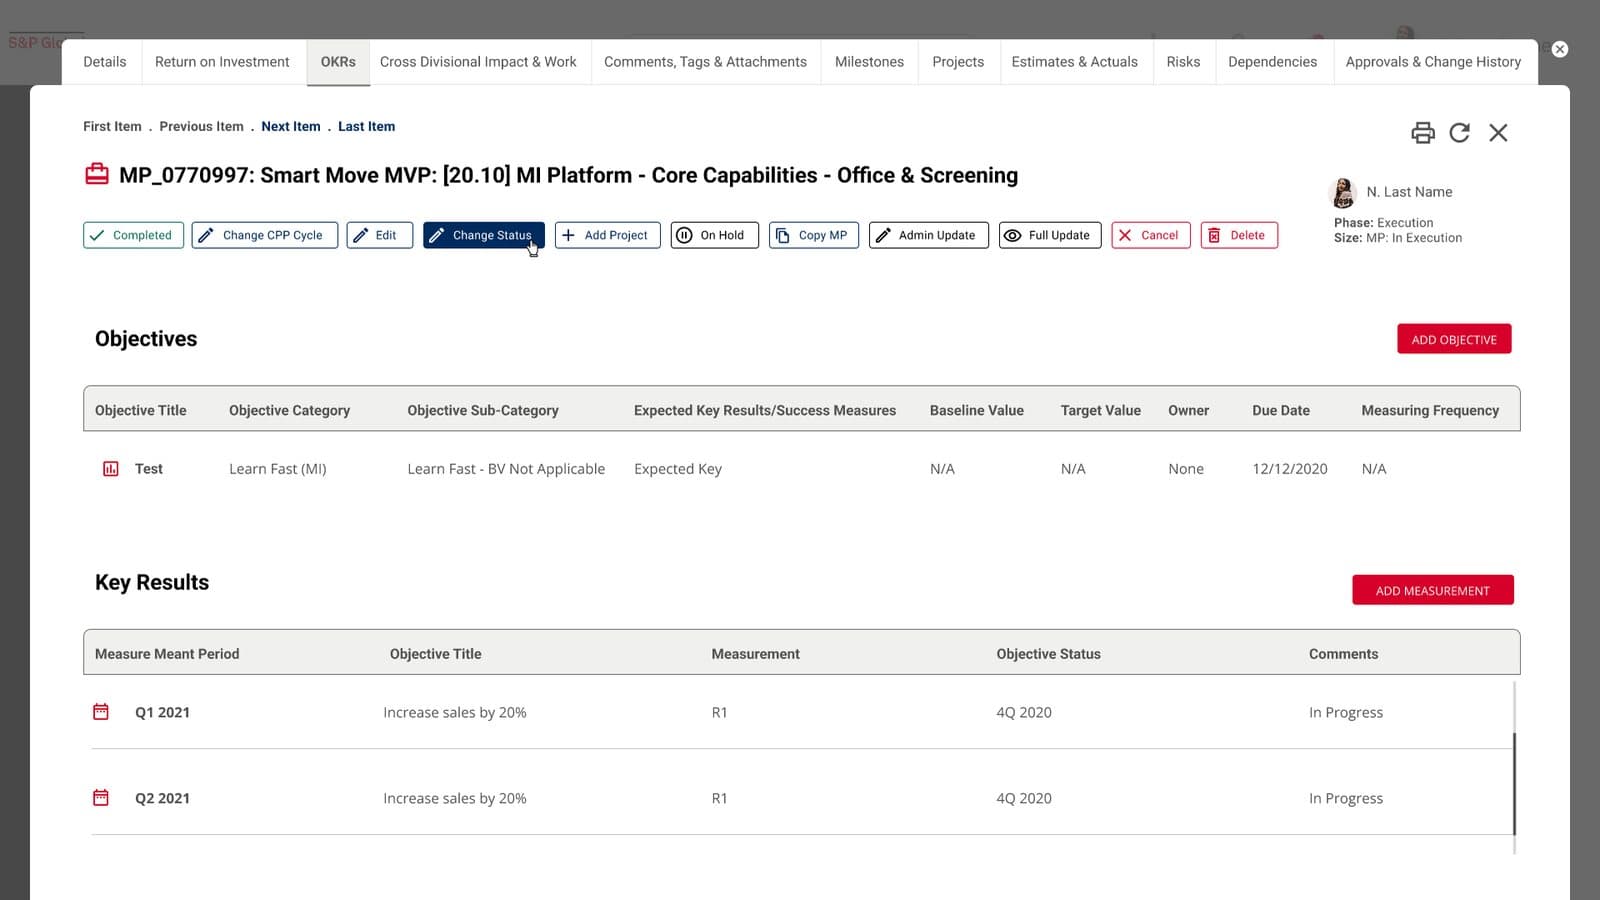This screenshot has height=900, width=1600.
Task: Switch to the Details tab
Action: [x=105, y=62]
